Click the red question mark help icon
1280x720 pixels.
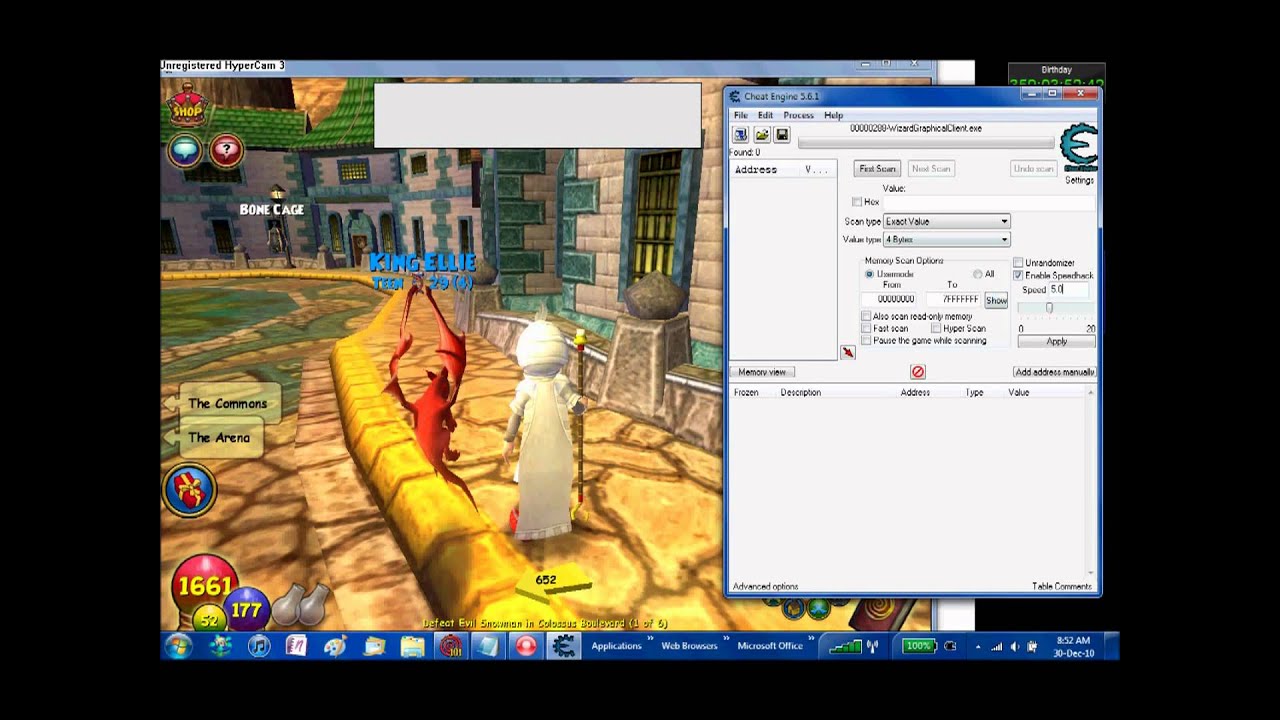click(x=227, y=151)
